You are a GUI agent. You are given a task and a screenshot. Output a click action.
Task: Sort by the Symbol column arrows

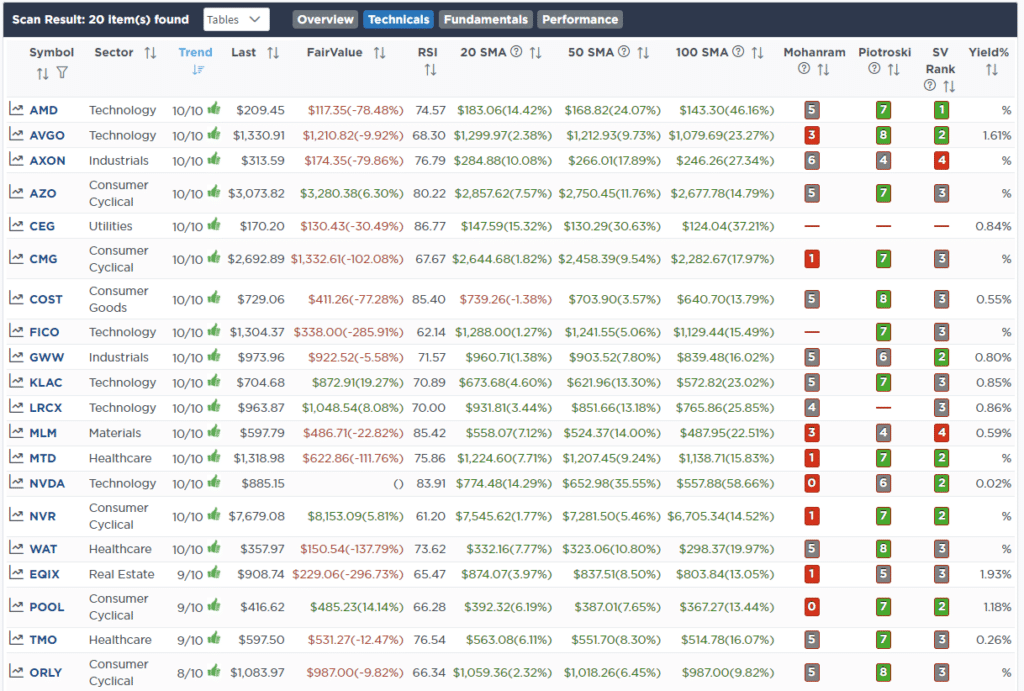(42, 73)
